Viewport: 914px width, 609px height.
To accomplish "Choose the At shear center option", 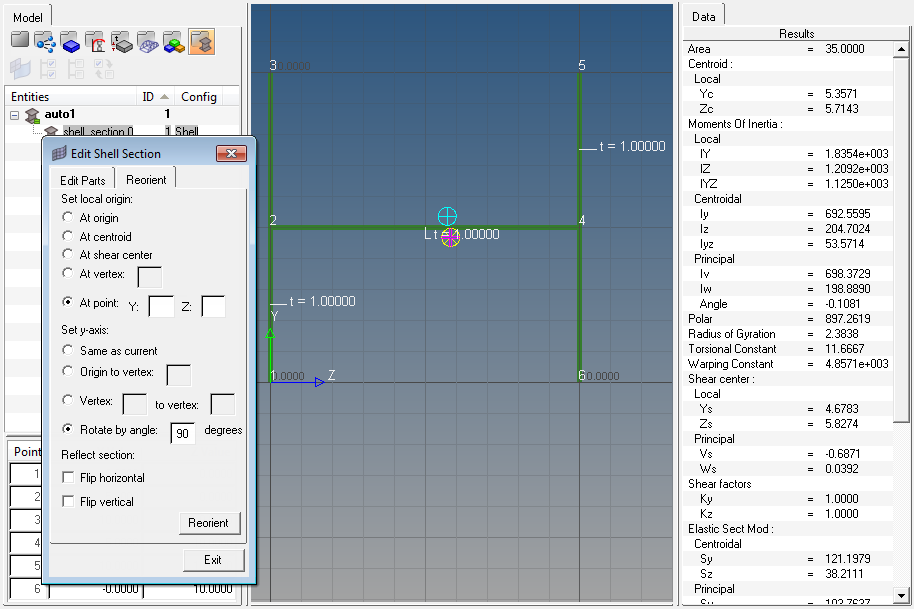I will [x=67, y=255].
